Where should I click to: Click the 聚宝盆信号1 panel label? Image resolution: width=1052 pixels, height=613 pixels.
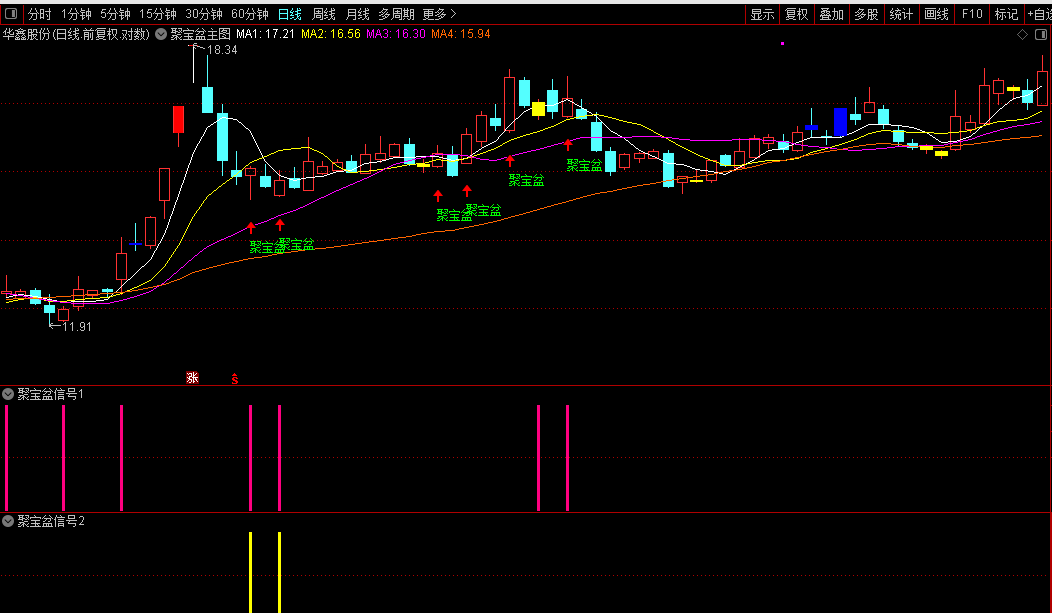click(50, 394)
